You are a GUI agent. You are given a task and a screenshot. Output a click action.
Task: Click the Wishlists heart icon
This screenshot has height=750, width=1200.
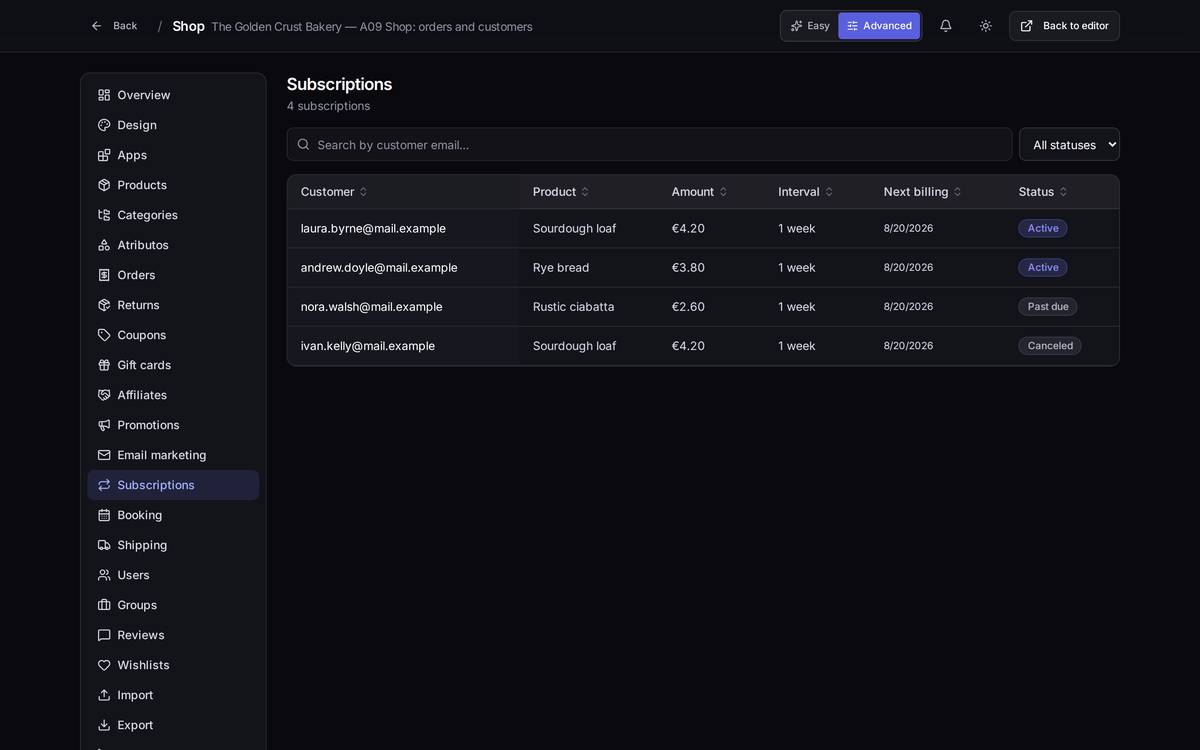(104, 665)
